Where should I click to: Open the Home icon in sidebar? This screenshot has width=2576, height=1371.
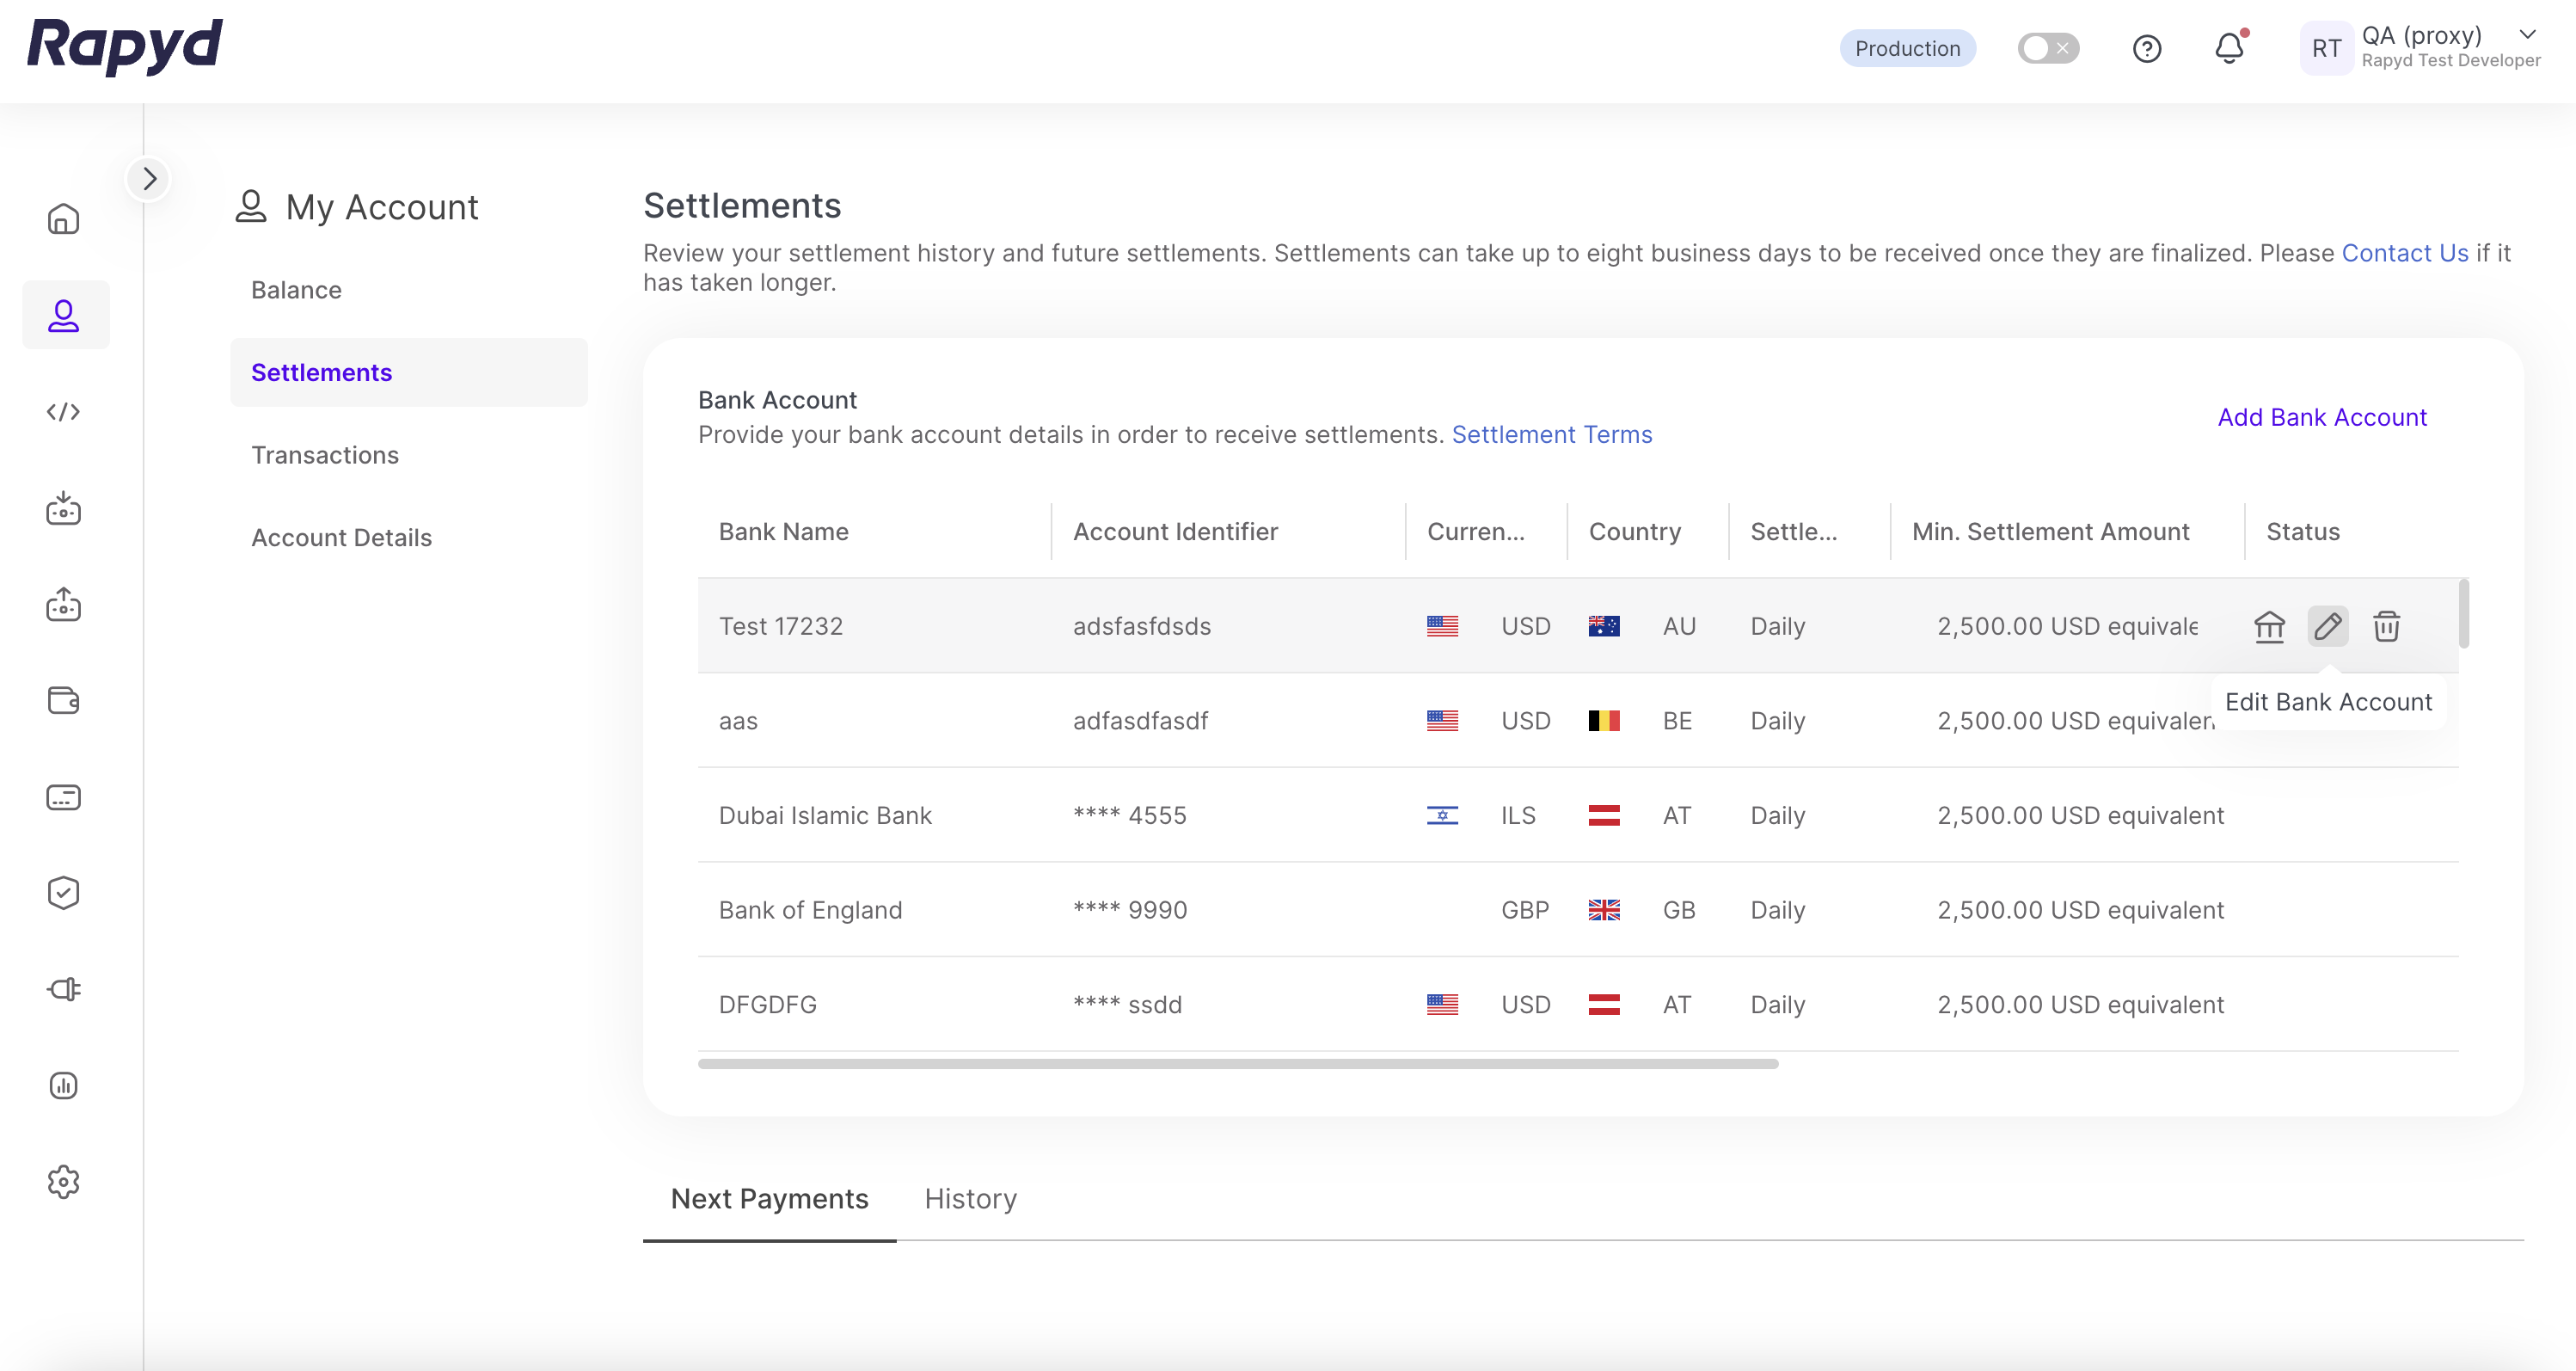pyautogui.click(x=63, y=219)
